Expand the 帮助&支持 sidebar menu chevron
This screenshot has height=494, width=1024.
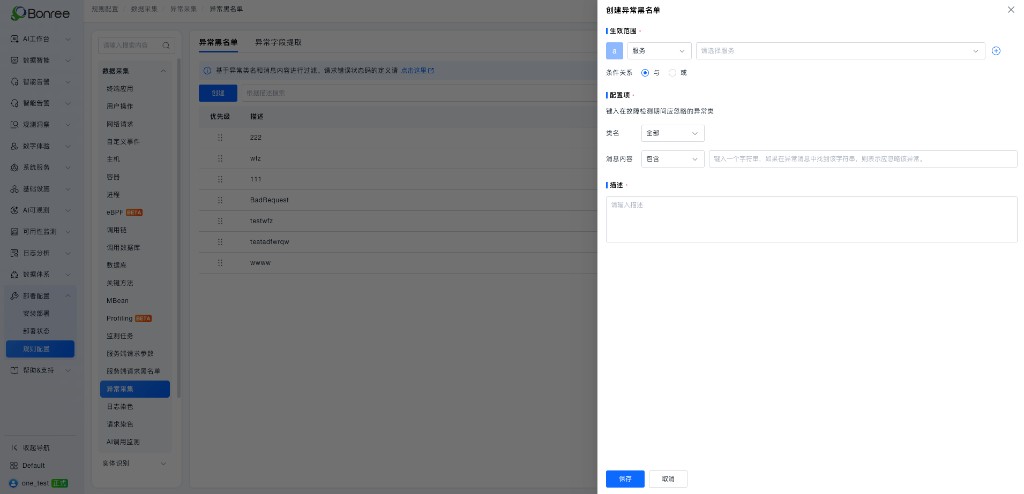(x=68, y=370)
